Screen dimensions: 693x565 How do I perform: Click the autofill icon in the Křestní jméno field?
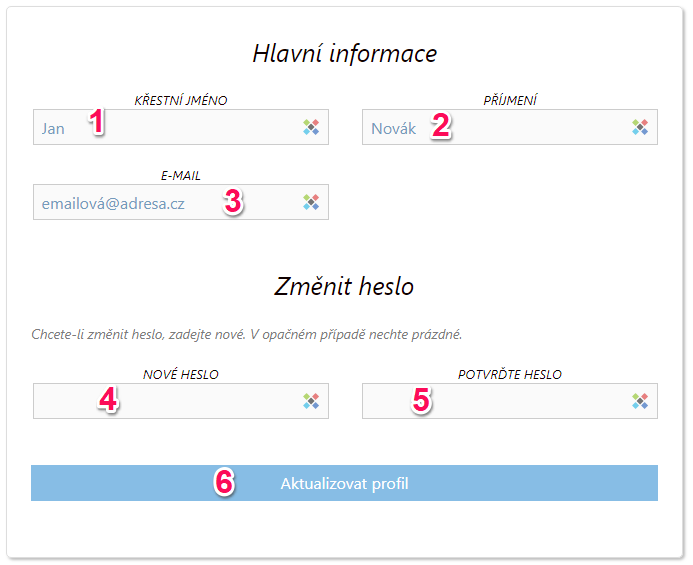[311, 127]
